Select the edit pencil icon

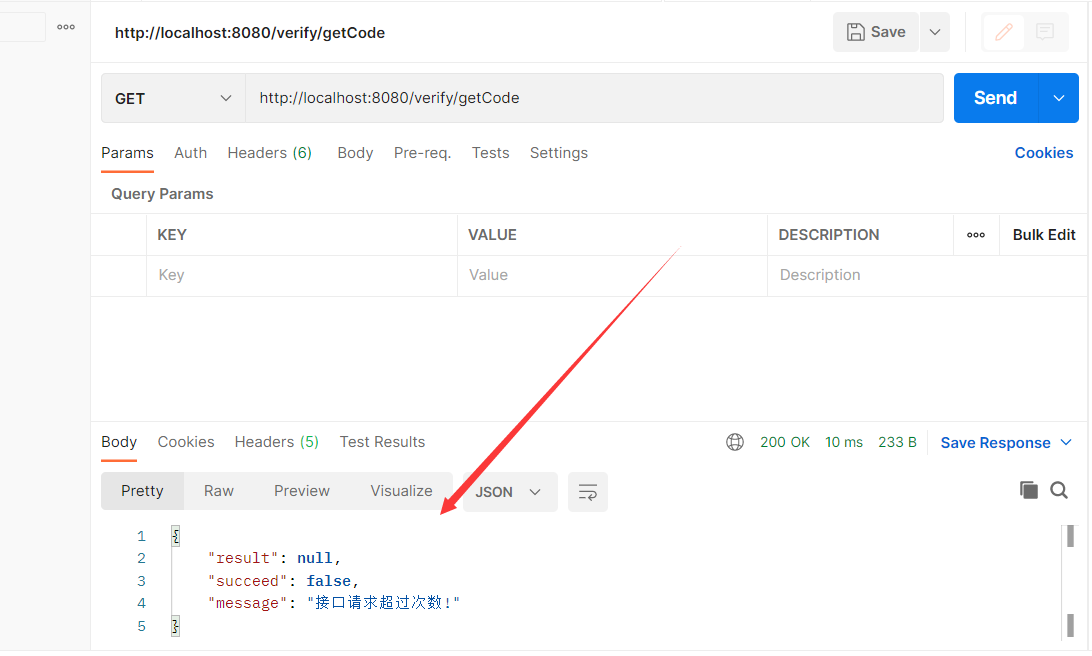click(1003, 32)
